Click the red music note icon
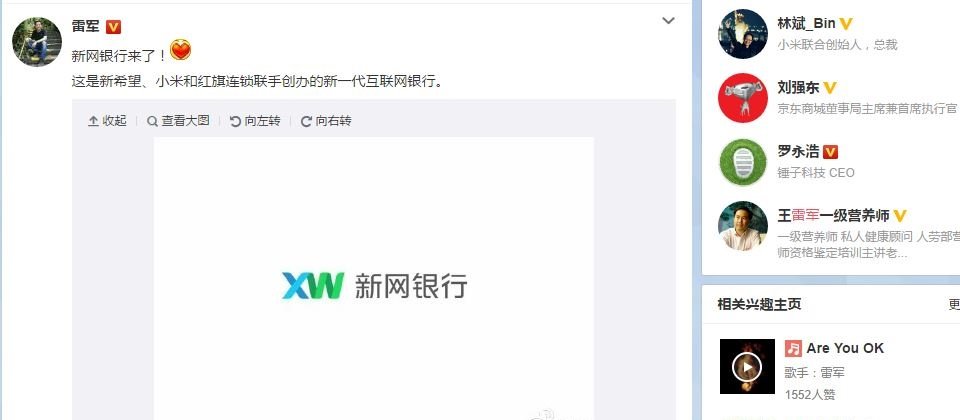This screenshot has width=960, height=420. point(793,348)
